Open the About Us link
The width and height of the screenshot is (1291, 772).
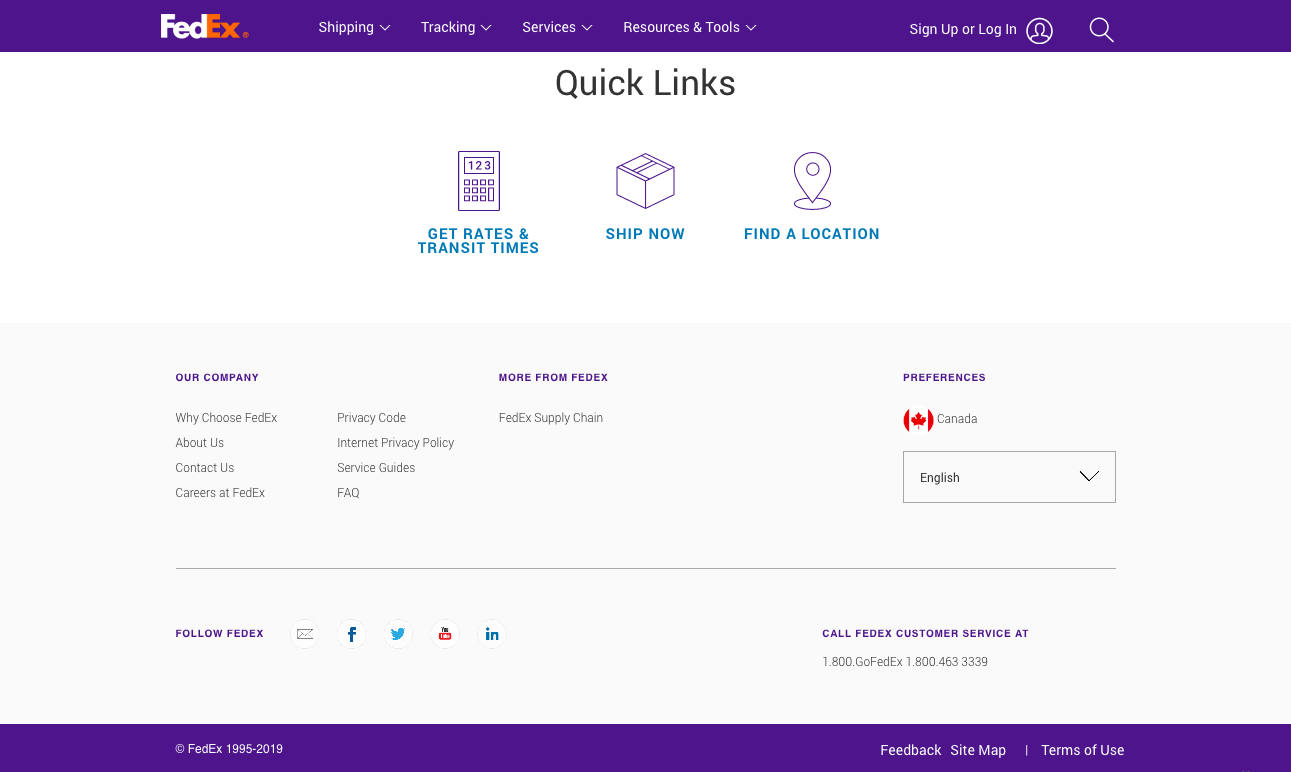click(x=199, y=443)
